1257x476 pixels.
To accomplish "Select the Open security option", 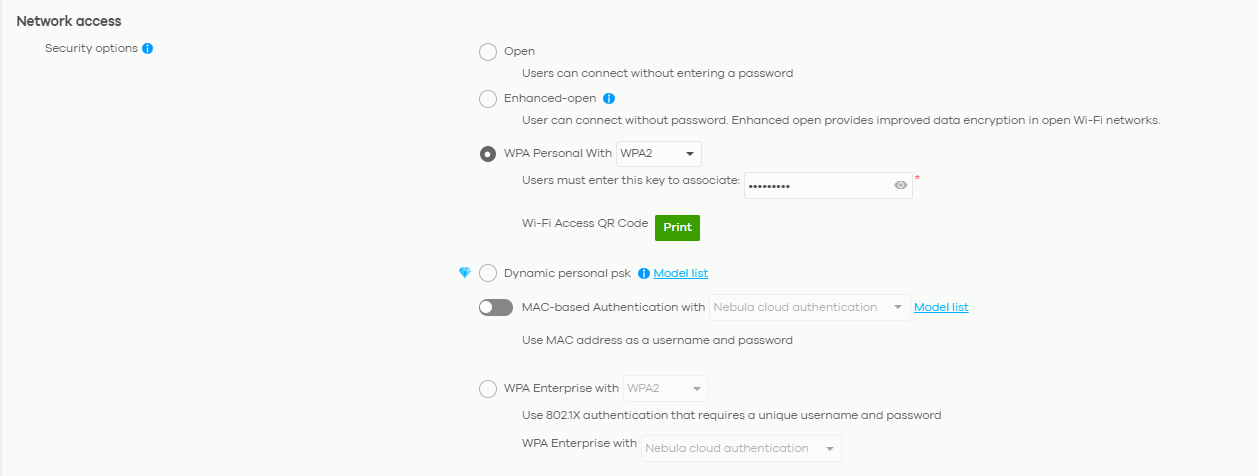I will [488, 52].
